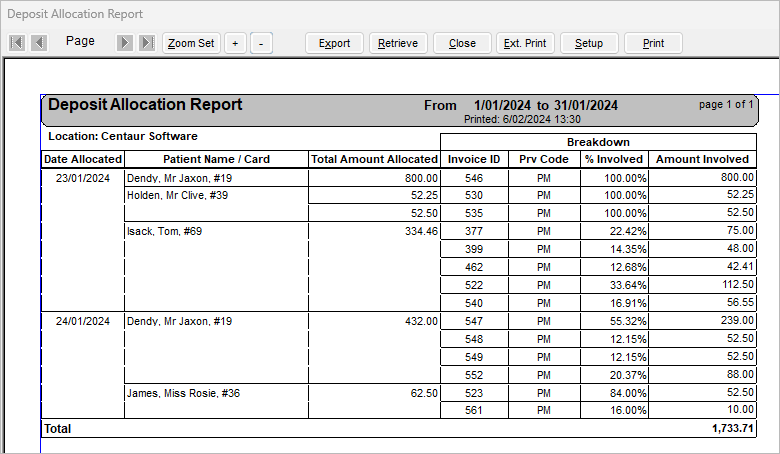Image resolution: width=780 pixels, height=454 pixels.
Task: Click the amount involved 239.00
Action: 738,320
